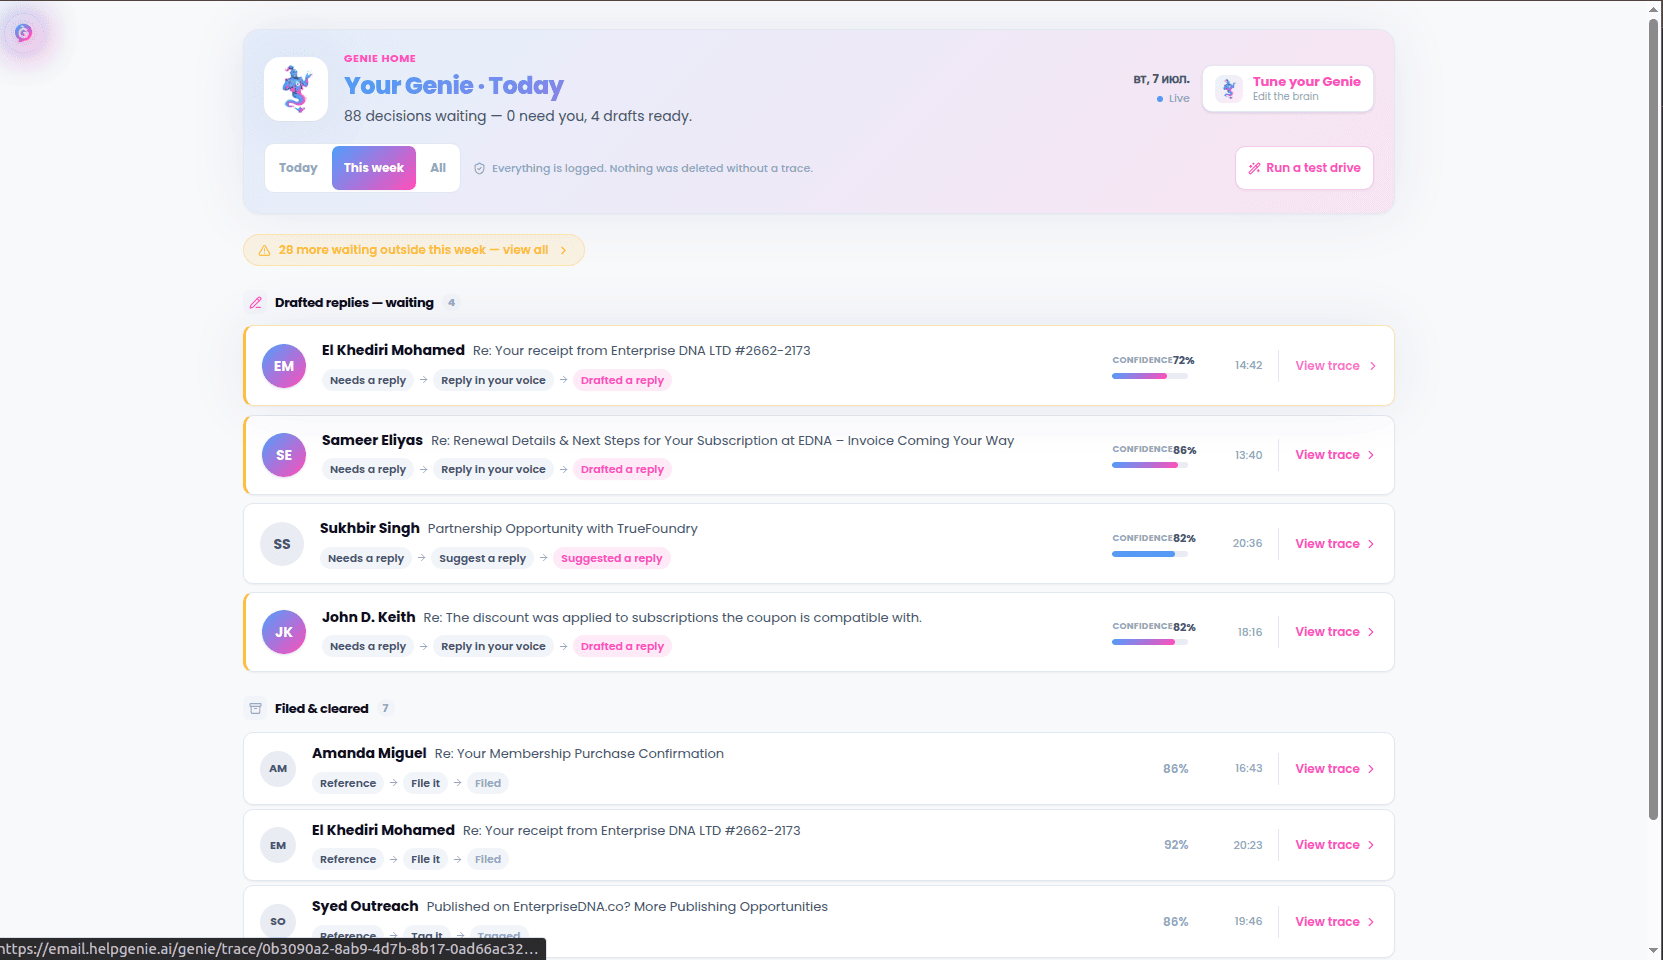Run a test drive
This screenshot has width=1663, height=960.
pos(1304,168)
